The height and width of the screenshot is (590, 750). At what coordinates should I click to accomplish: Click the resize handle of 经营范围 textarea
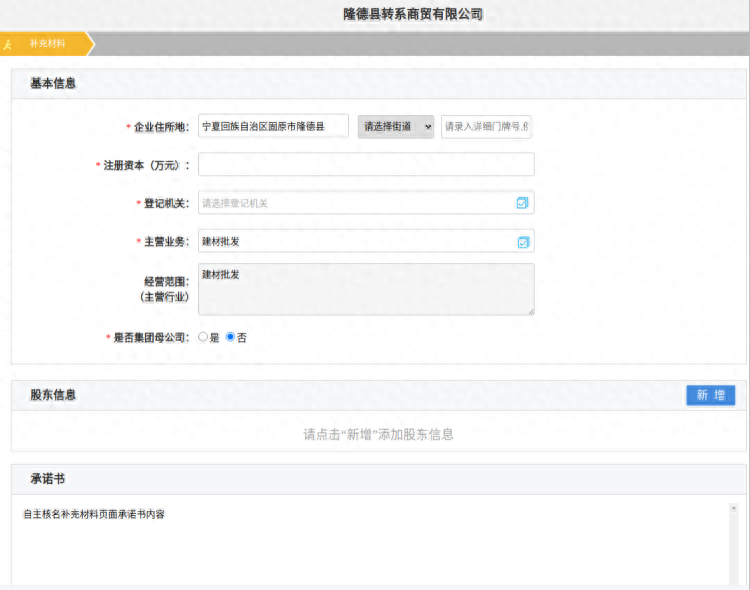pos(529,311)
